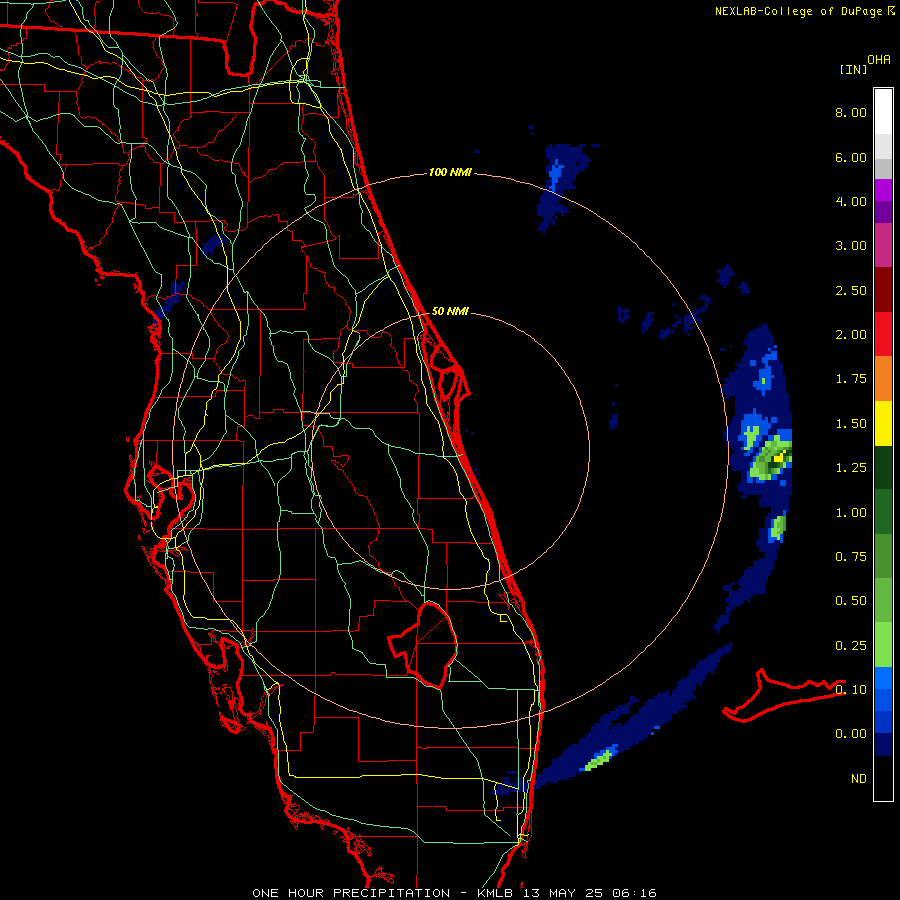The height and width of the screenshot is (900, 900).
Task: Click the OHA product label
Action: [879, 60]
